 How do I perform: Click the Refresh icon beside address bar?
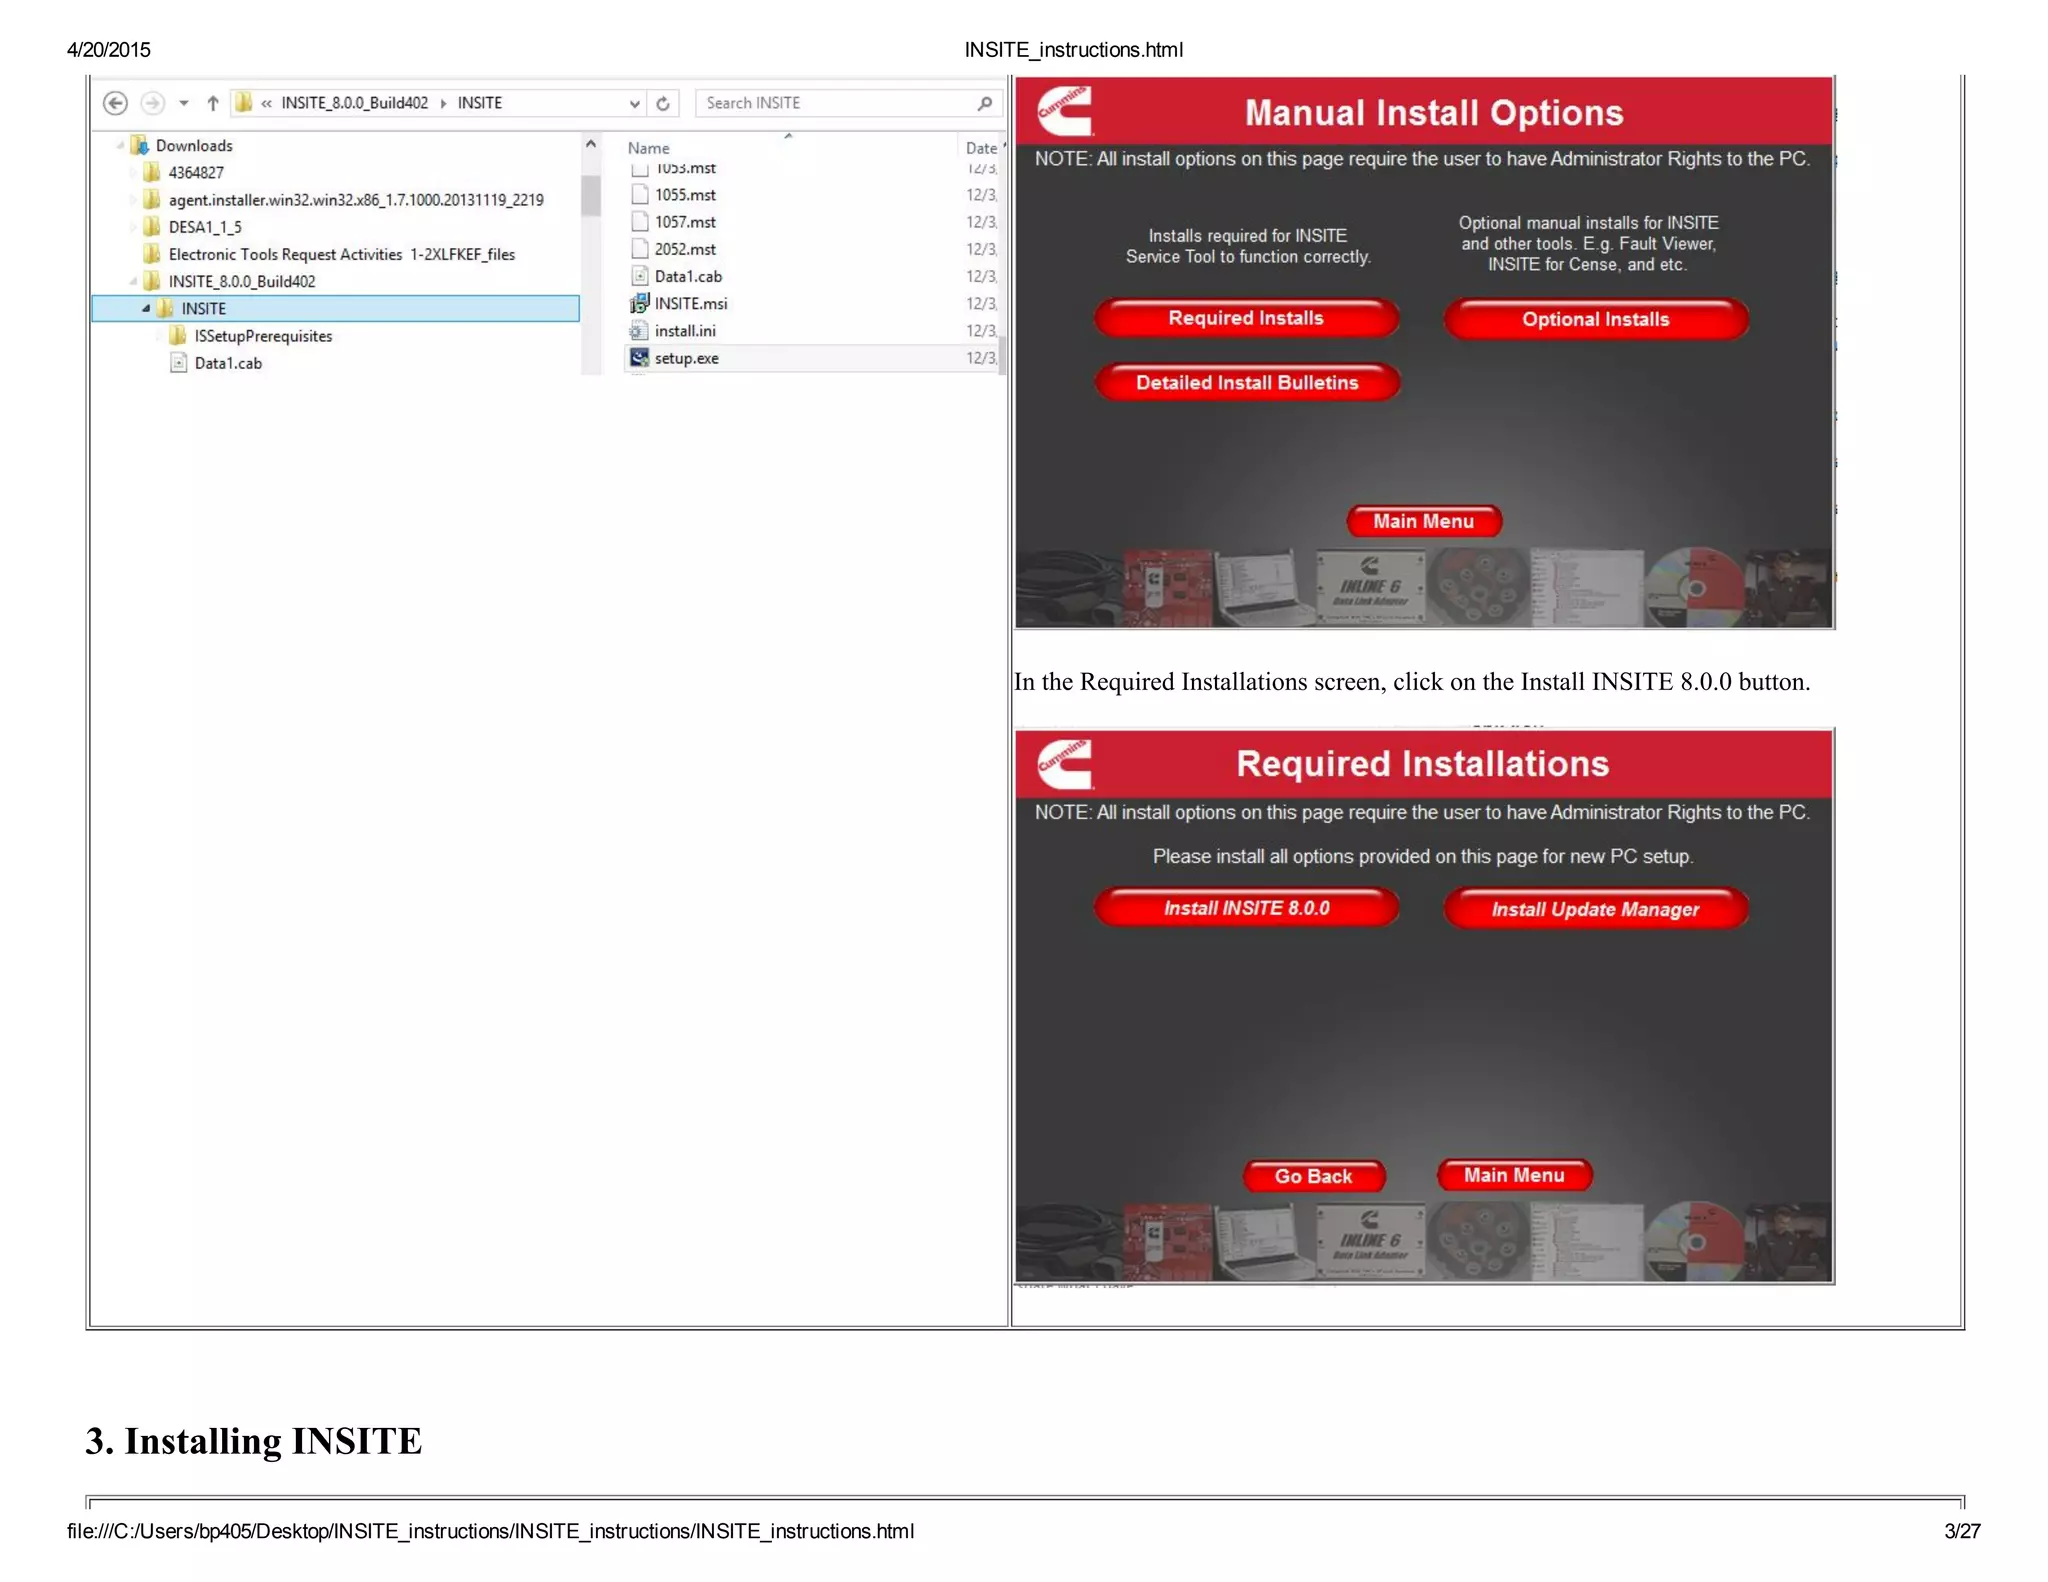click(x=663, y=103)
